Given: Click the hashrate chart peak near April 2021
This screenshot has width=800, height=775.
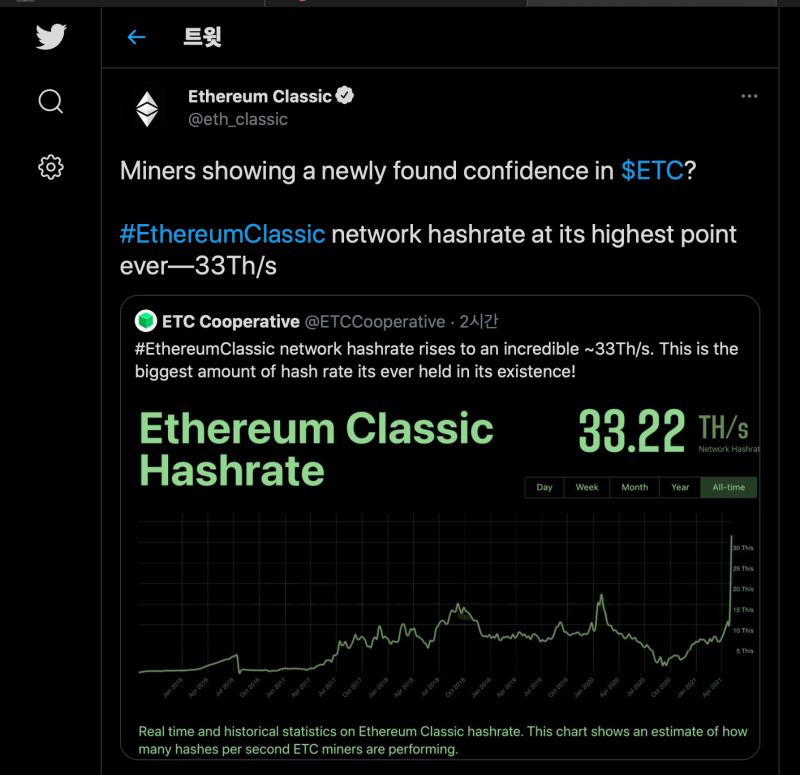Looking at the screenshot, I should [x=731, y=537].
